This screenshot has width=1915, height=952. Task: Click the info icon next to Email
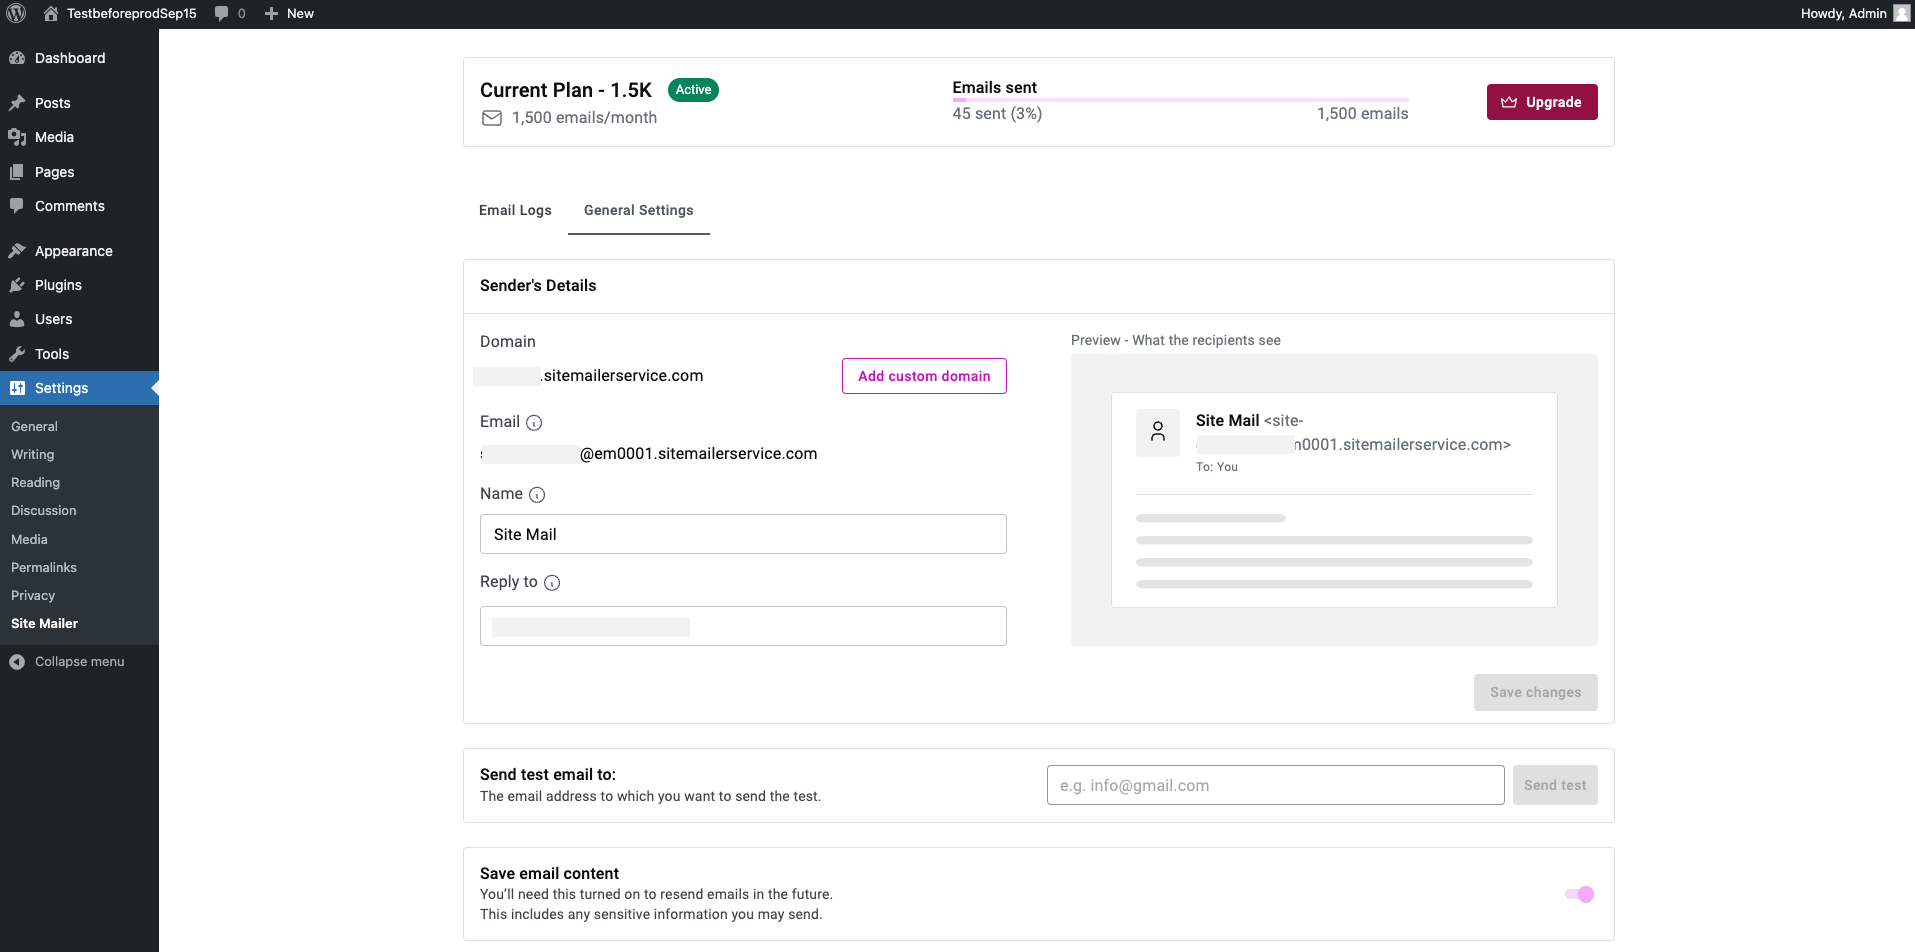click(x=534, y=423)
